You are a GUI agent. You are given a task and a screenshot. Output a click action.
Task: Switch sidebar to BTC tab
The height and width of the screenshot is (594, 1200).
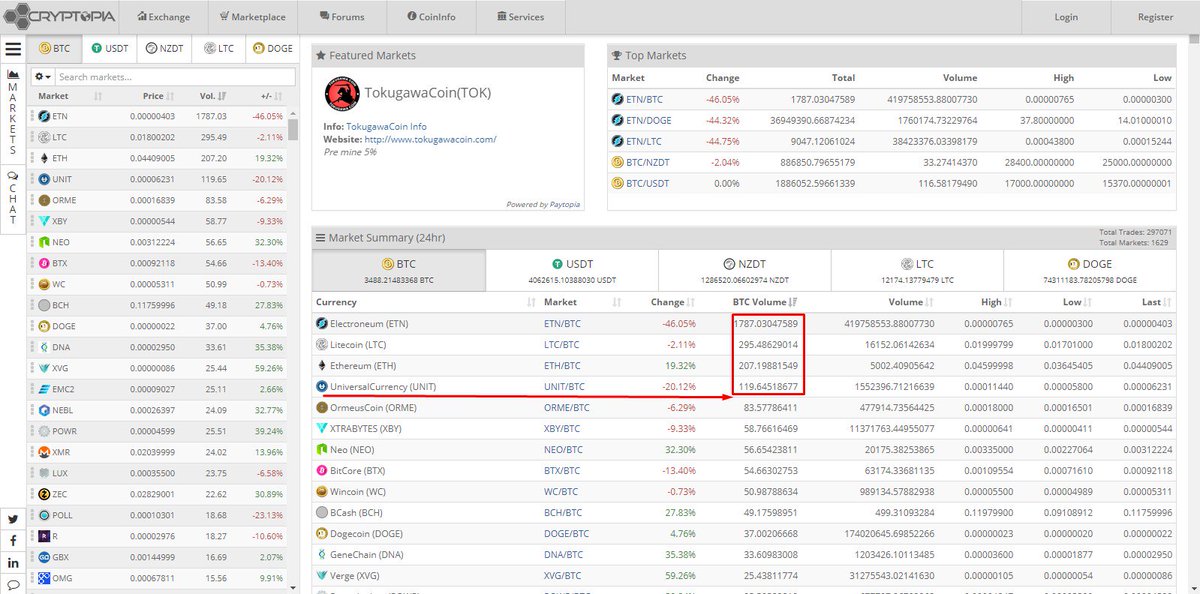(x=55, y=48)
